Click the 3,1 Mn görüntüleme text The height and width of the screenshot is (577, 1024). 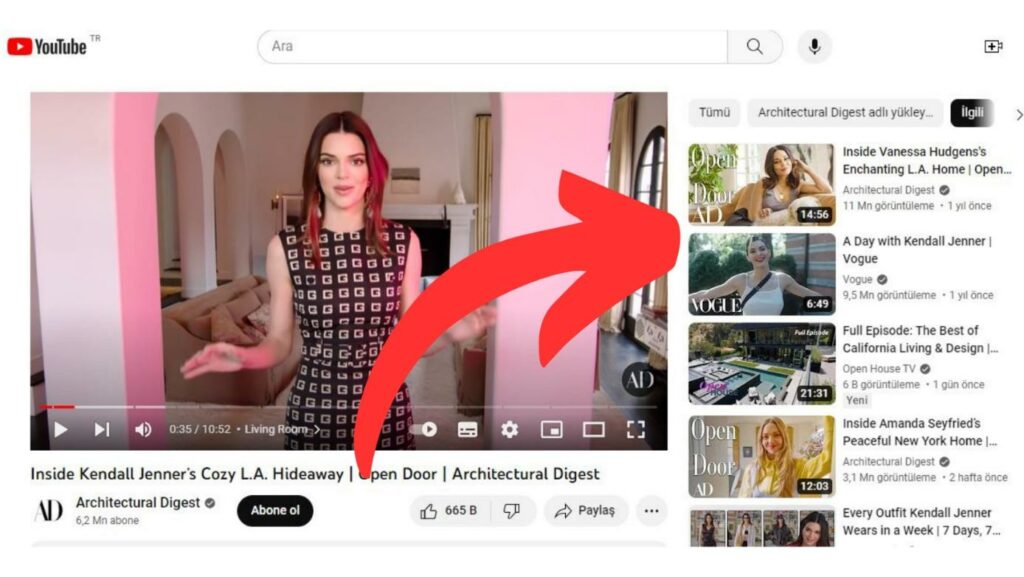click(x=889, y=478)
